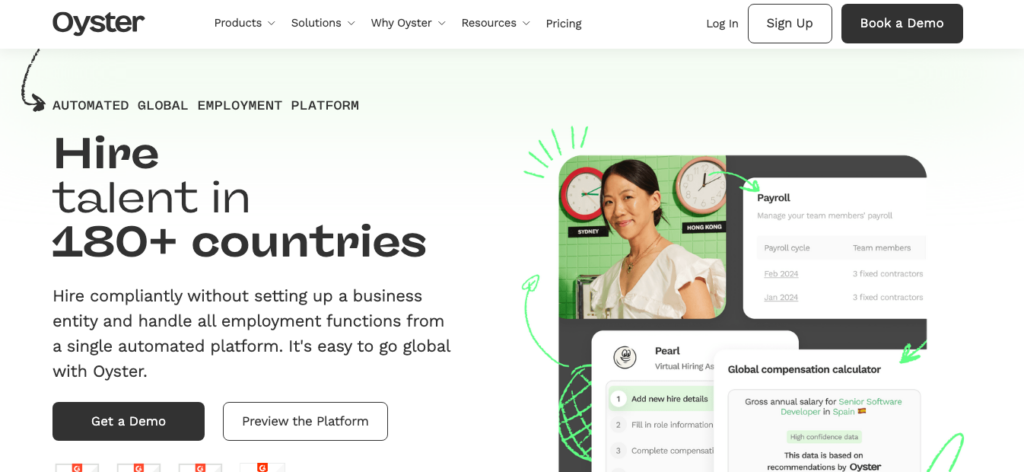Click the fourth G2 badge icon
The height and width of the screenshot is (472, 1024).
(x=262, y=467)
